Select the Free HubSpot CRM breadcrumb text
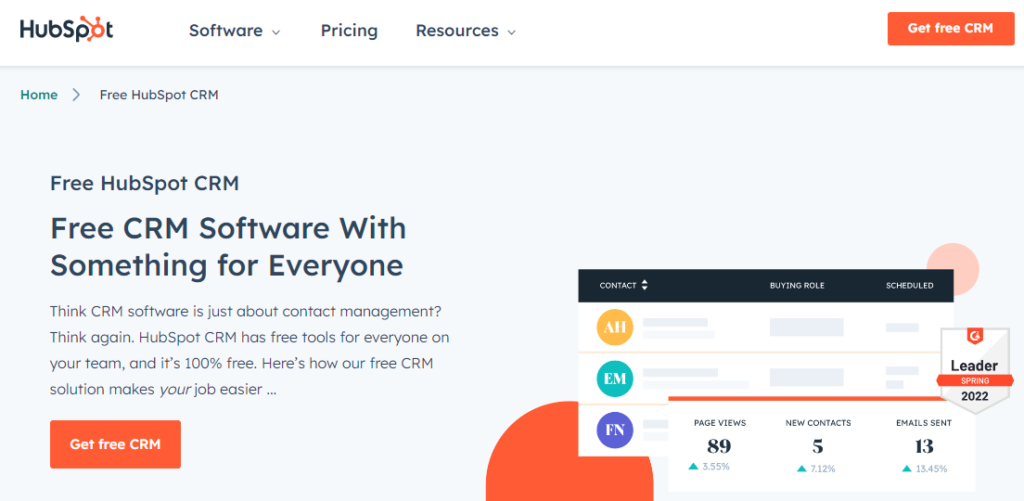 (159, 95)
